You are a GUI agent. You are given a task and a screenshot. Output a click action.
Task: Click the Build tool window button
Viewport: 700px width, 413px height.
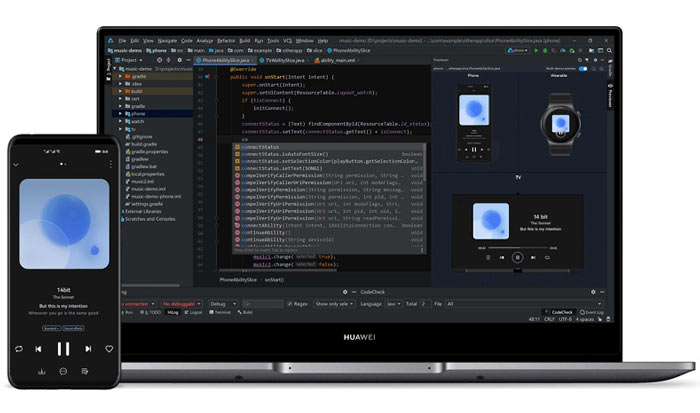245,313
